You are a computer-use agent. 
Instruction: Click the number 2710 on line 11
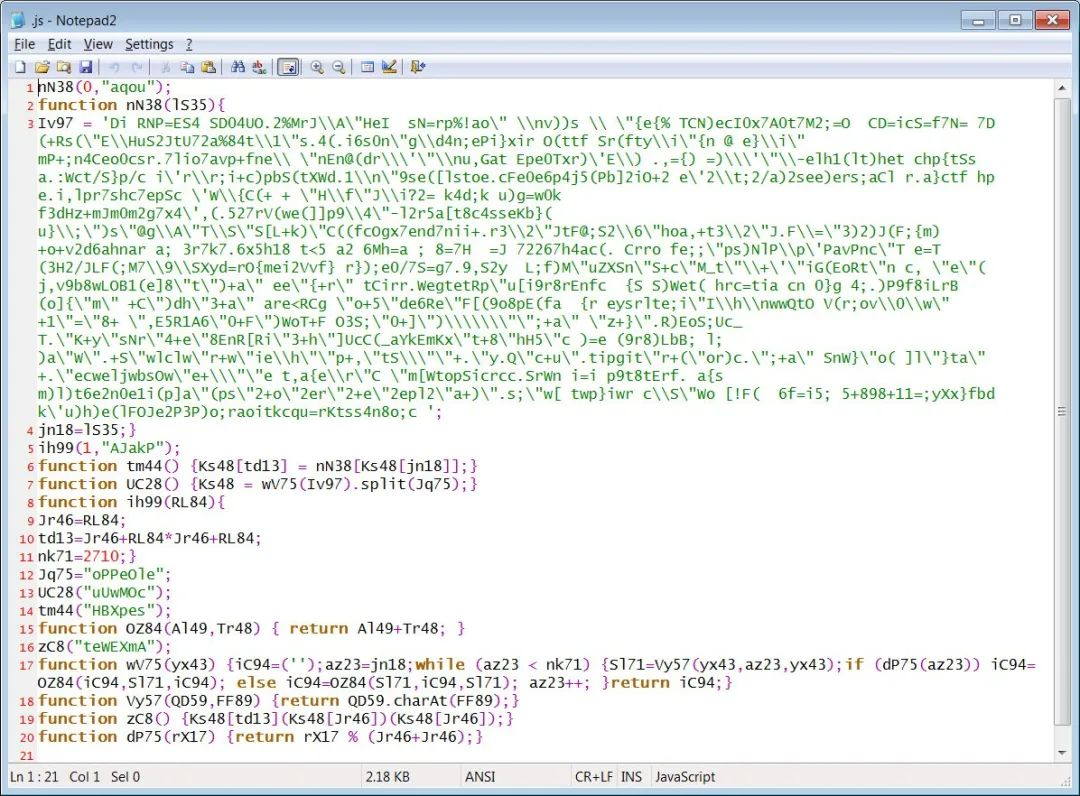[x=99, y=556]
